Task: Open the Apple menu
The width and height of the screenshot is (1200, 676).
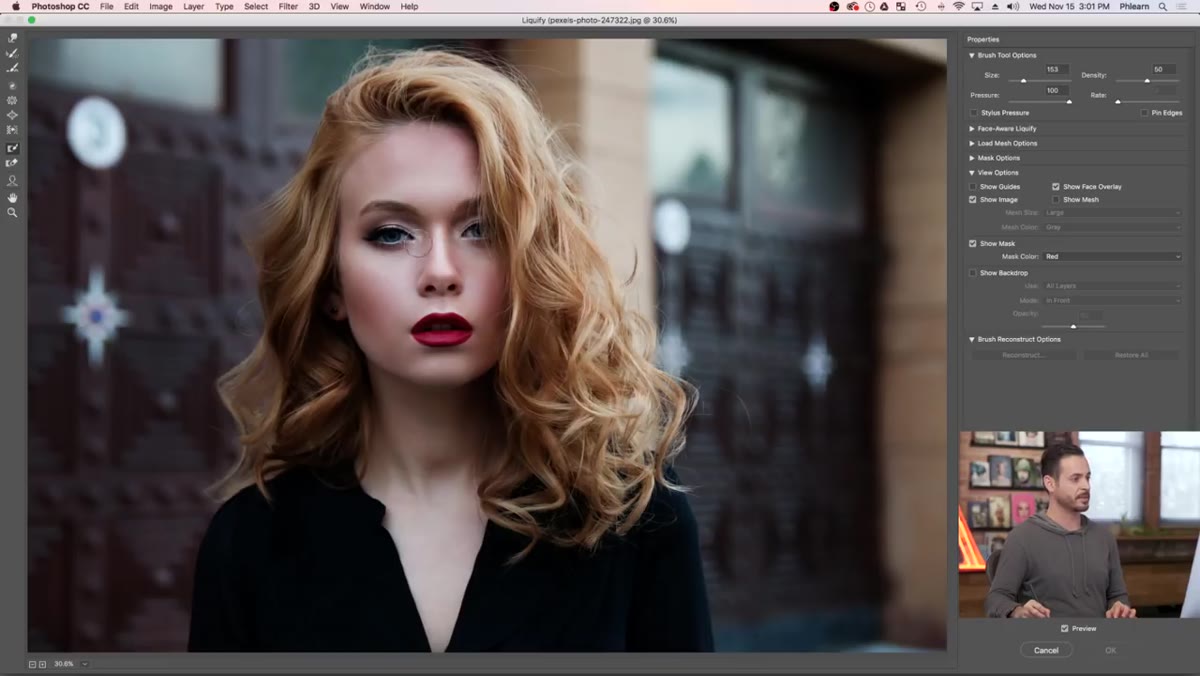Action: tap(15, 6)
